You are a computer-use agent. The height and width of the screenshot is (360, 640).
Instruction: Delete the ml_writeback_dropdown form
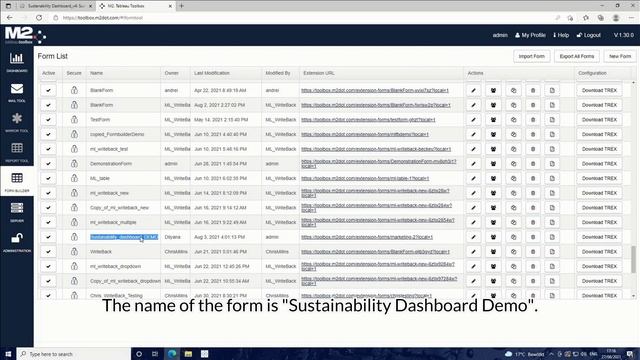pyautogui.click(x=533, y=266)
